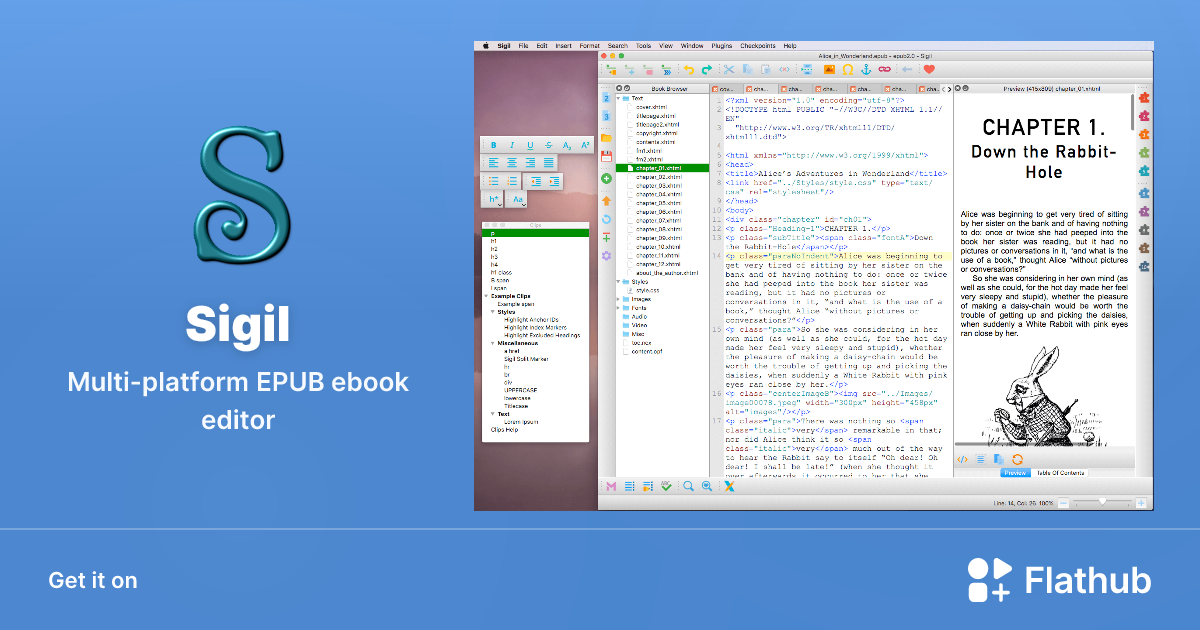1200x630 pixels.
Task: Insert special character with Omega icon
Action: click(847, 69)
